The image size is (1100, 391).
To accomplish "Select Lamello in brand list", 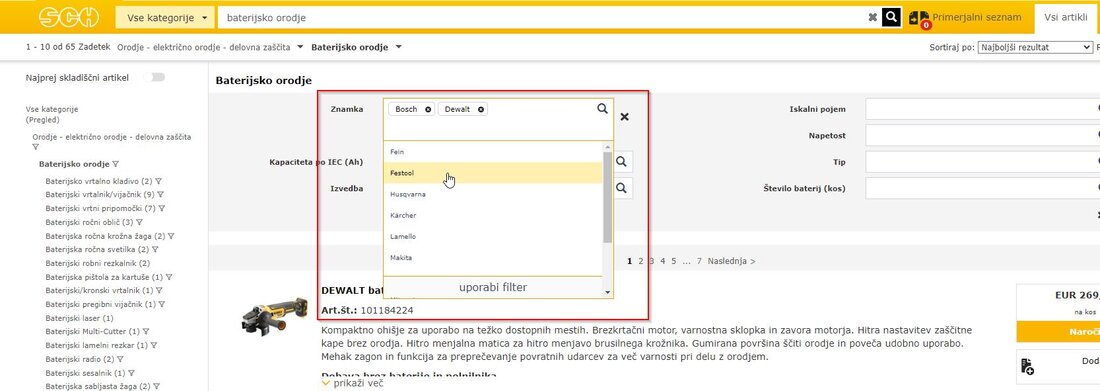I will tap(493, 237).
